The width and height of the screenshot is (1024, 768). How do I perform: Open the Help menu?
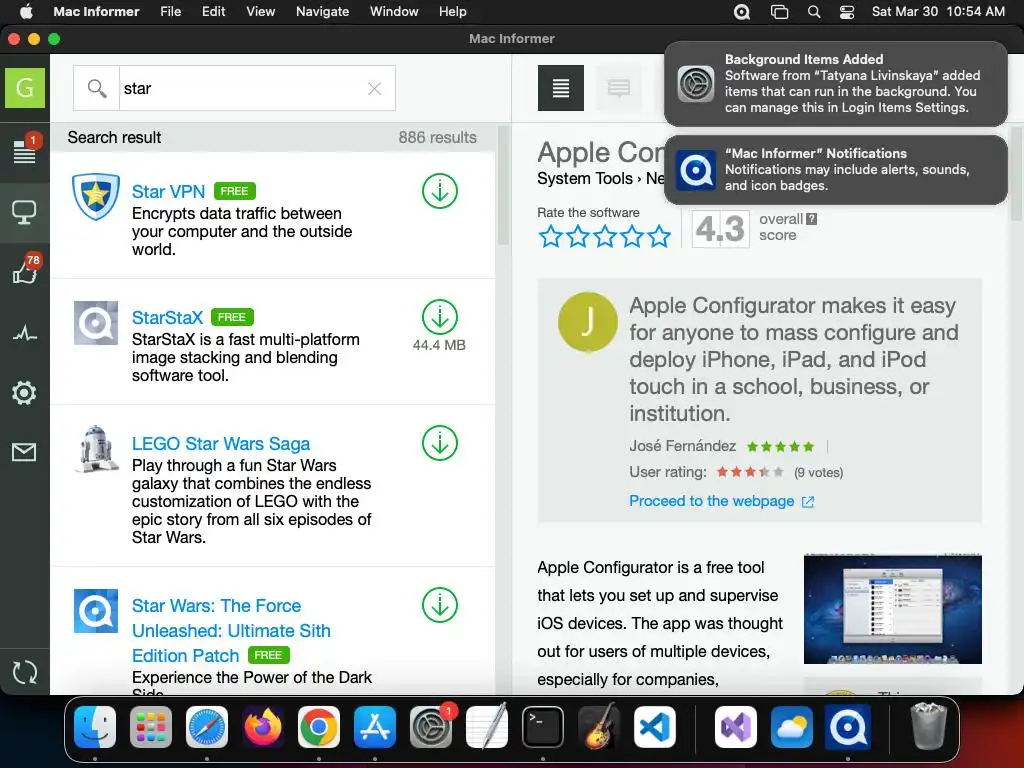(x=453, y=12)
